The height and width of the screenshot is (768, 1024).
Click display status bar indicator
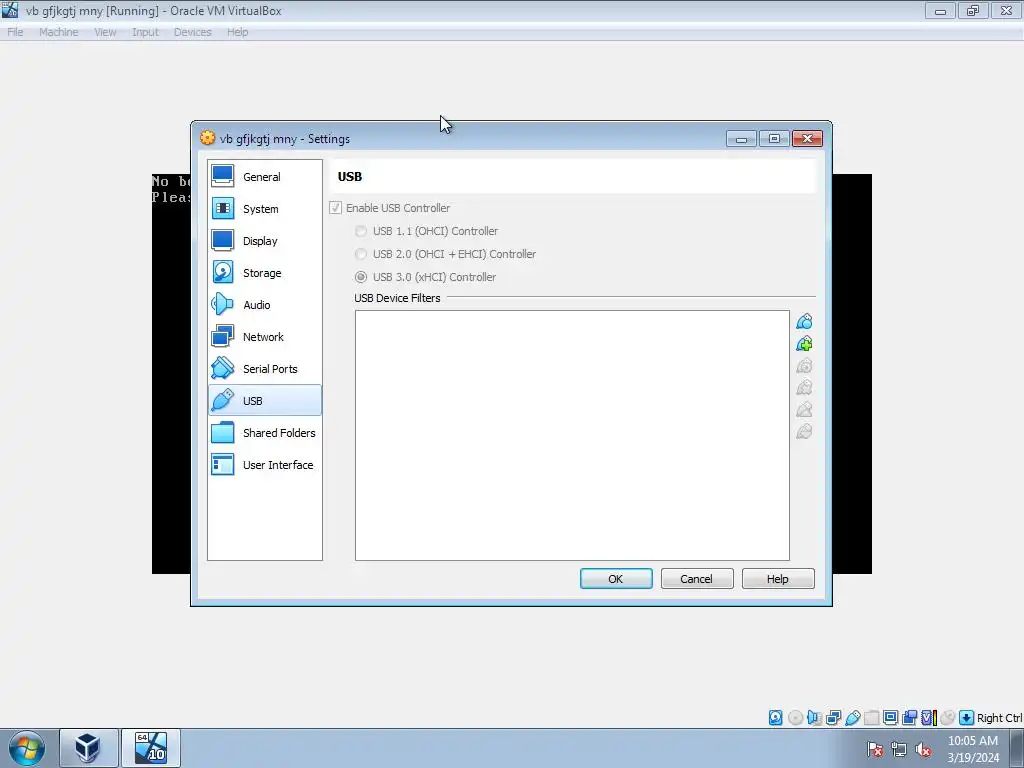pos(890,718)
